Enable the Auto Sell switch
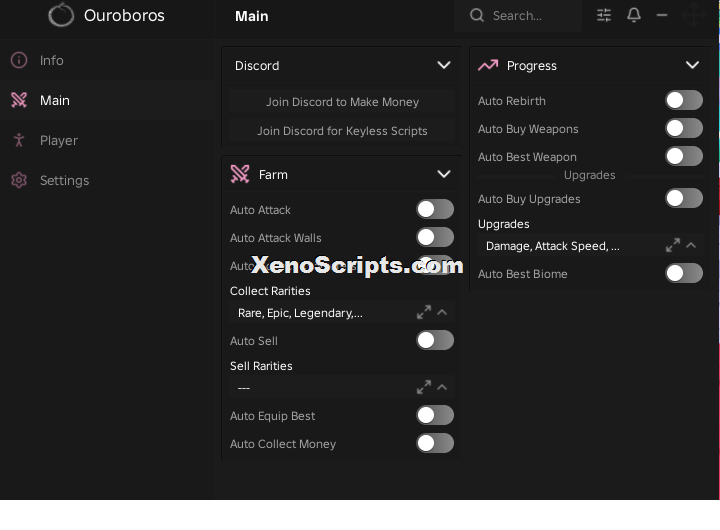720x530 pixels. (x=435, y=340)
